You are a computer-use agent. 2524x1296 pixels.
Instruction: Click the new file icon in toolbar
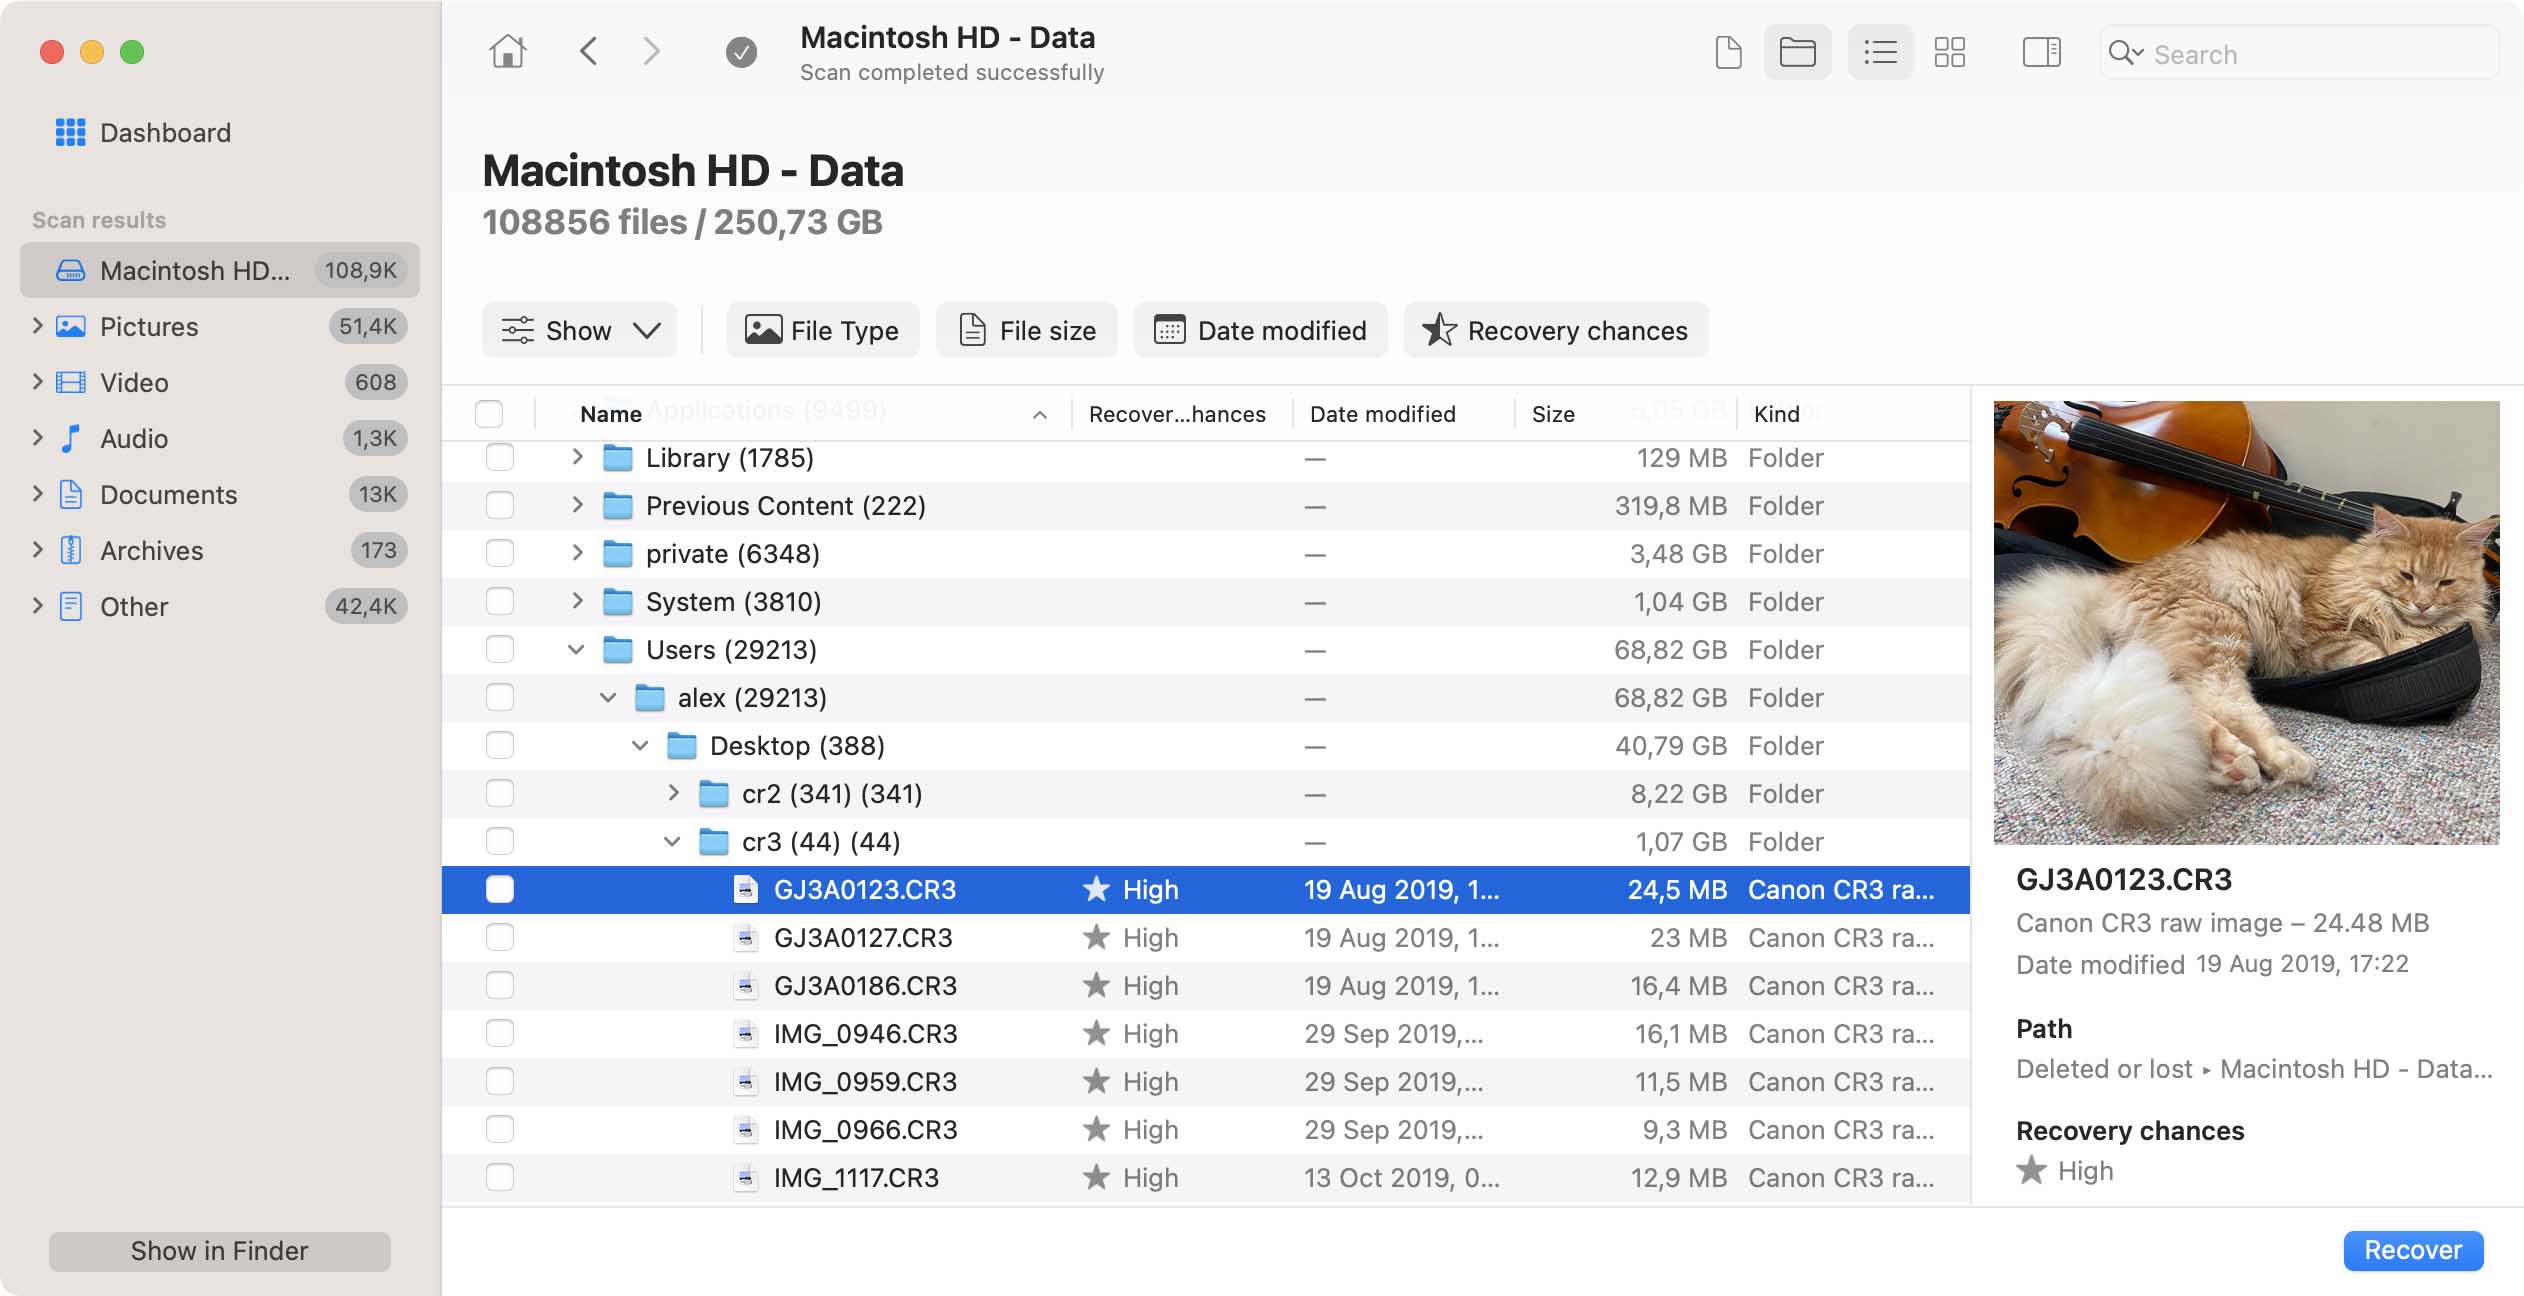pos(1727,51)
